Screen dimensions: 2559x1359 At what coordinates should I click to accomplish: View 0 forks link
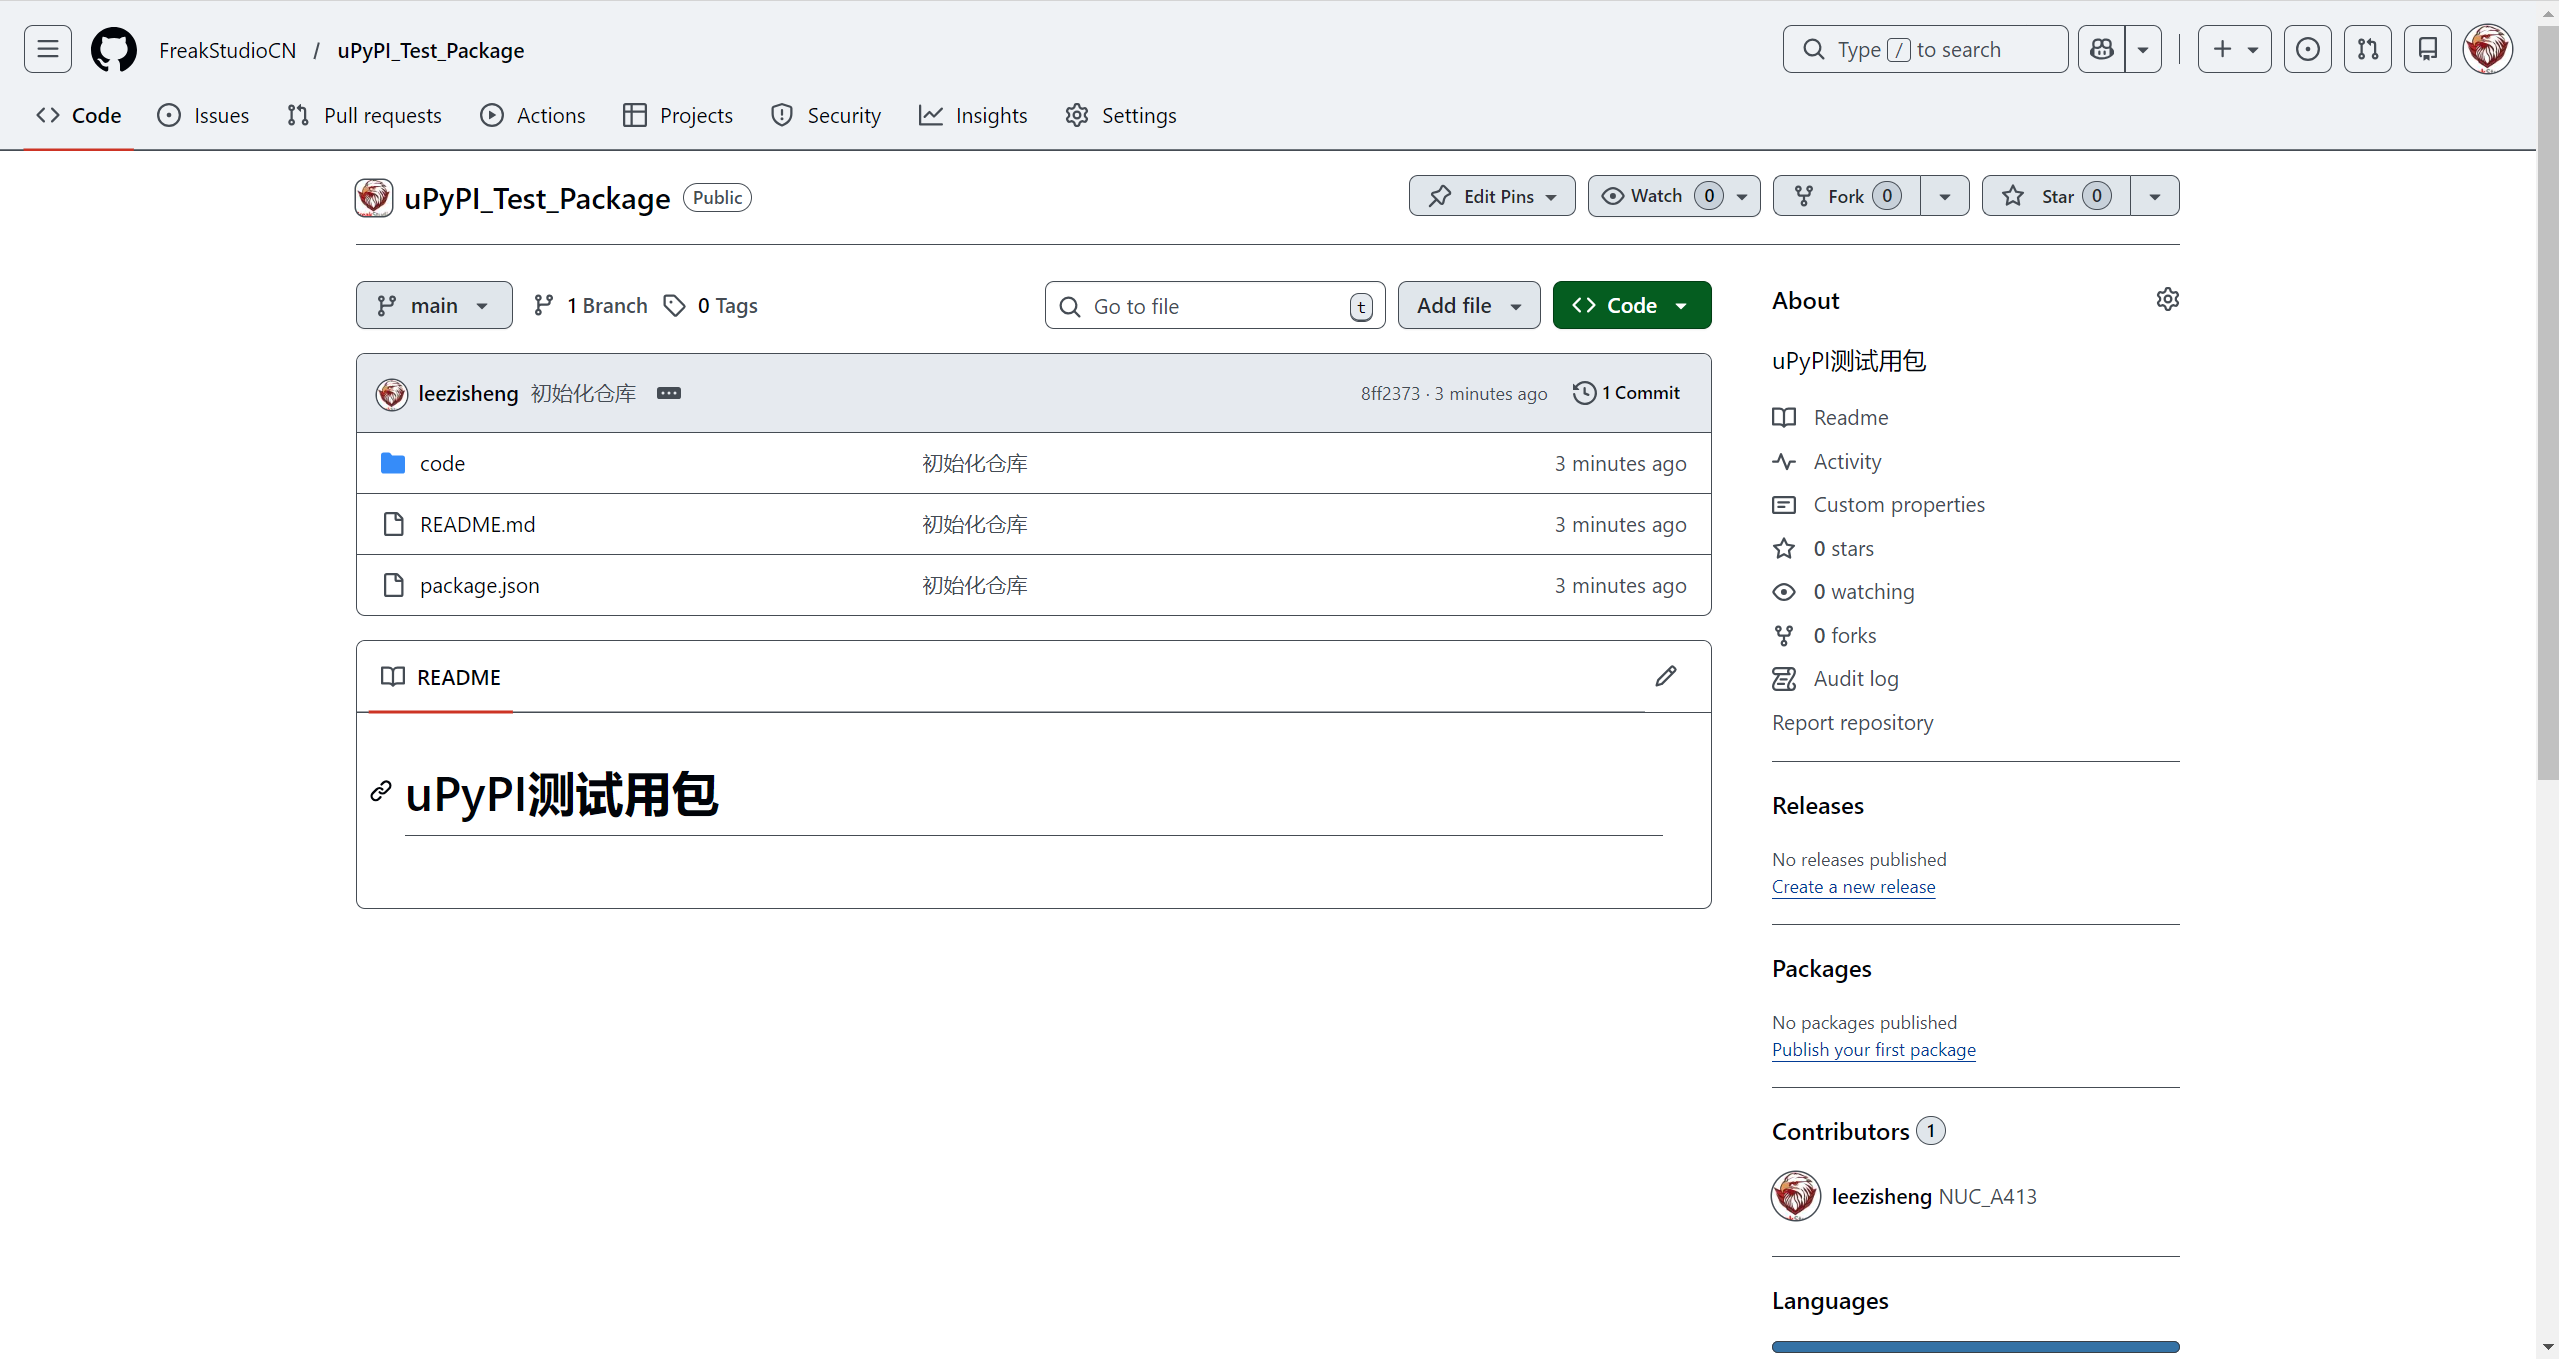click(x=1844, y=635)
